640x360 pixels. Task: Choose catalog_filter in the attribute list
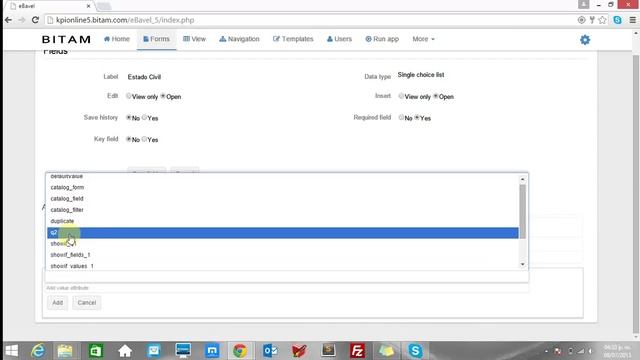tap(283, 210)
